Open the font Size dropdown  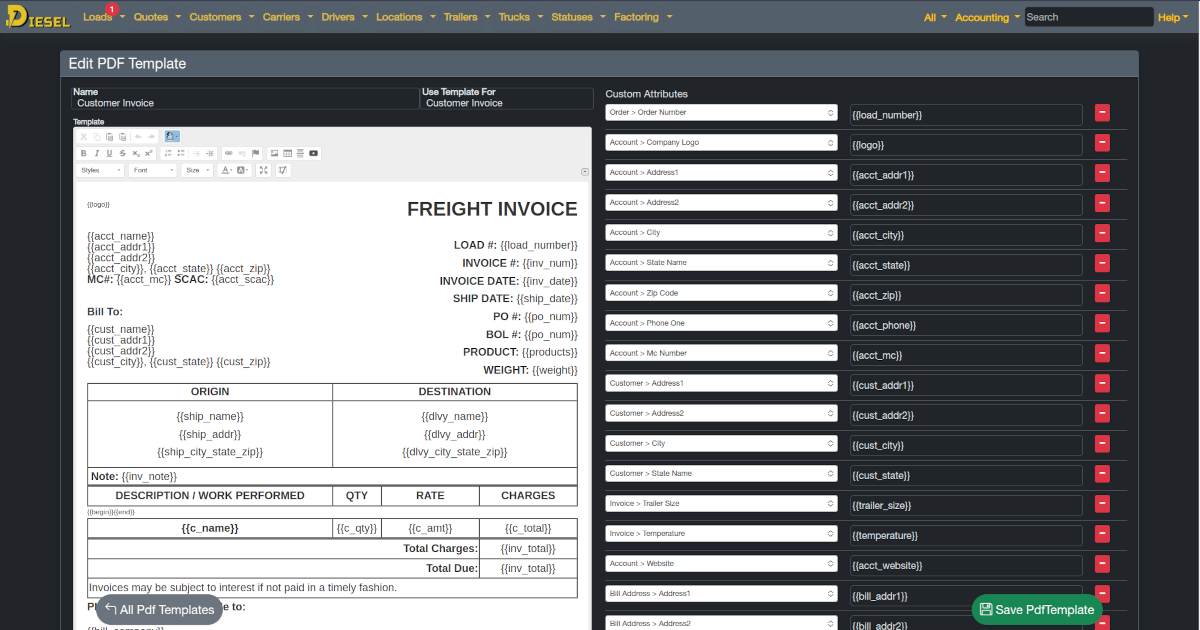(x=197, y=170)
